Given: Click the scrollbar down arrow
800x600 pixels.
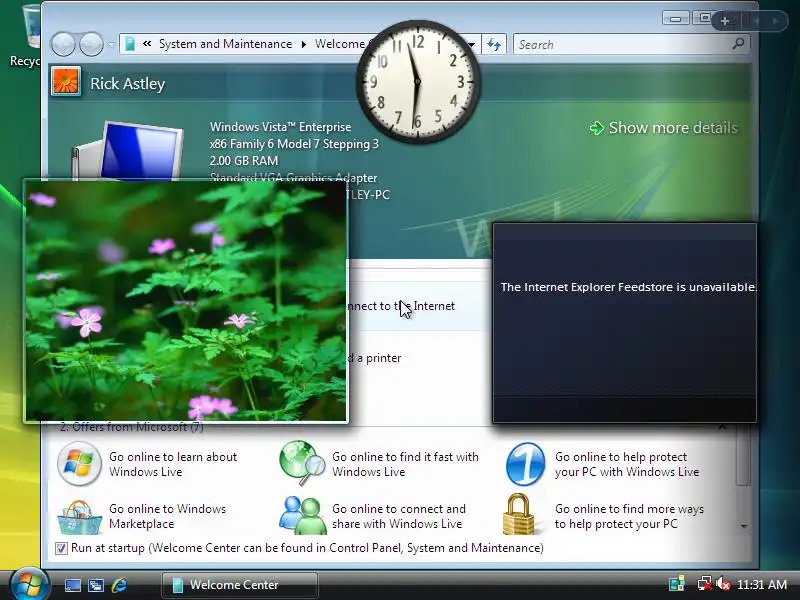Looking at the screenshot, I should (744, 526).
